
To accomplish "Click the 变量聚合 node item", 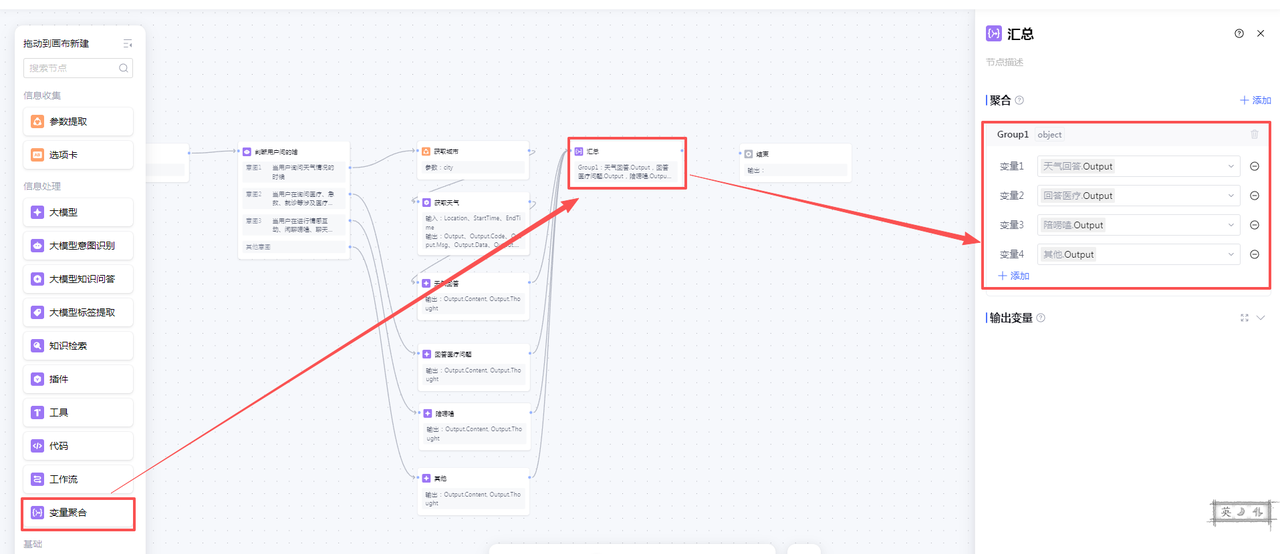I will pyautogui.click(x=79, y=513).
